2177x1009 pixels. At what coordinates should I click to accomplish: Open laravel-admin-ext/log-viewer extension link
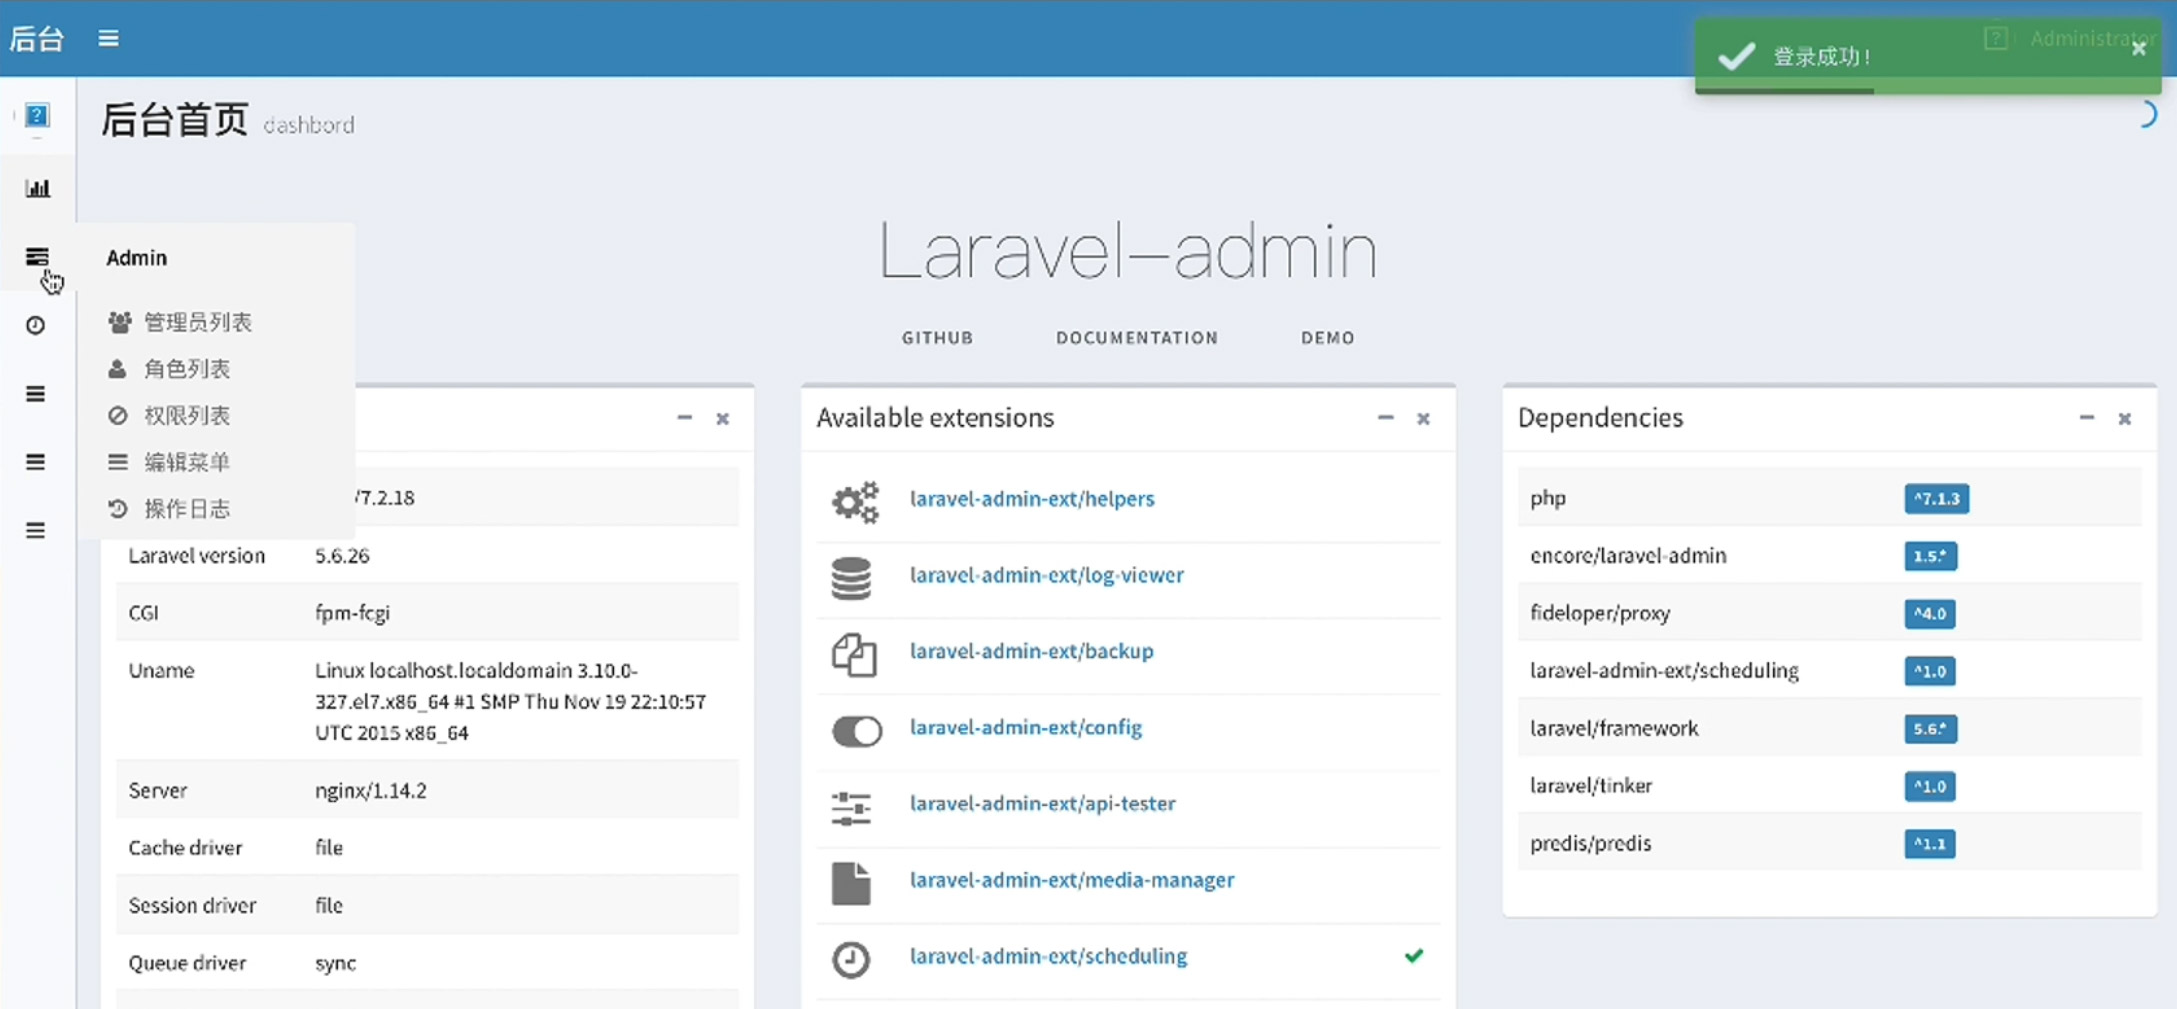(x=1047, y=575)
